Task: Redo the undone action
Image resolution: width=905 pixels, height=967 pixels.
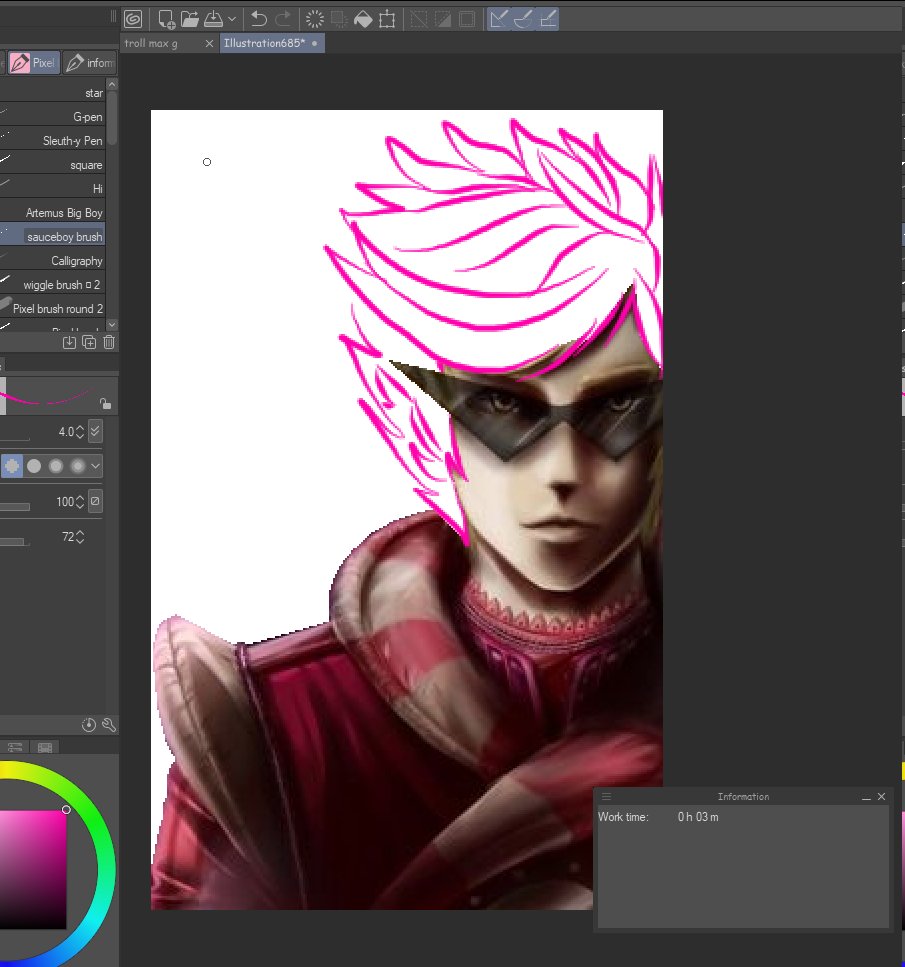Action: tap(283, 19)
